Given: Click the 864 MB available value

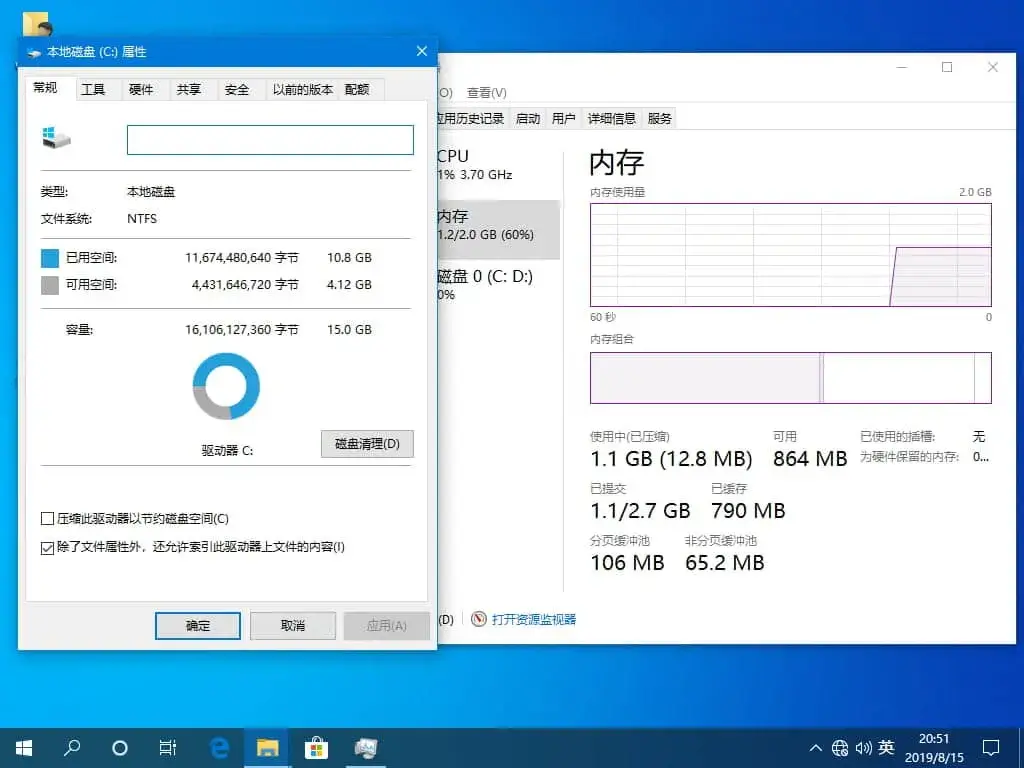Looking at the screenshot, I should click(x=810, y=458).
